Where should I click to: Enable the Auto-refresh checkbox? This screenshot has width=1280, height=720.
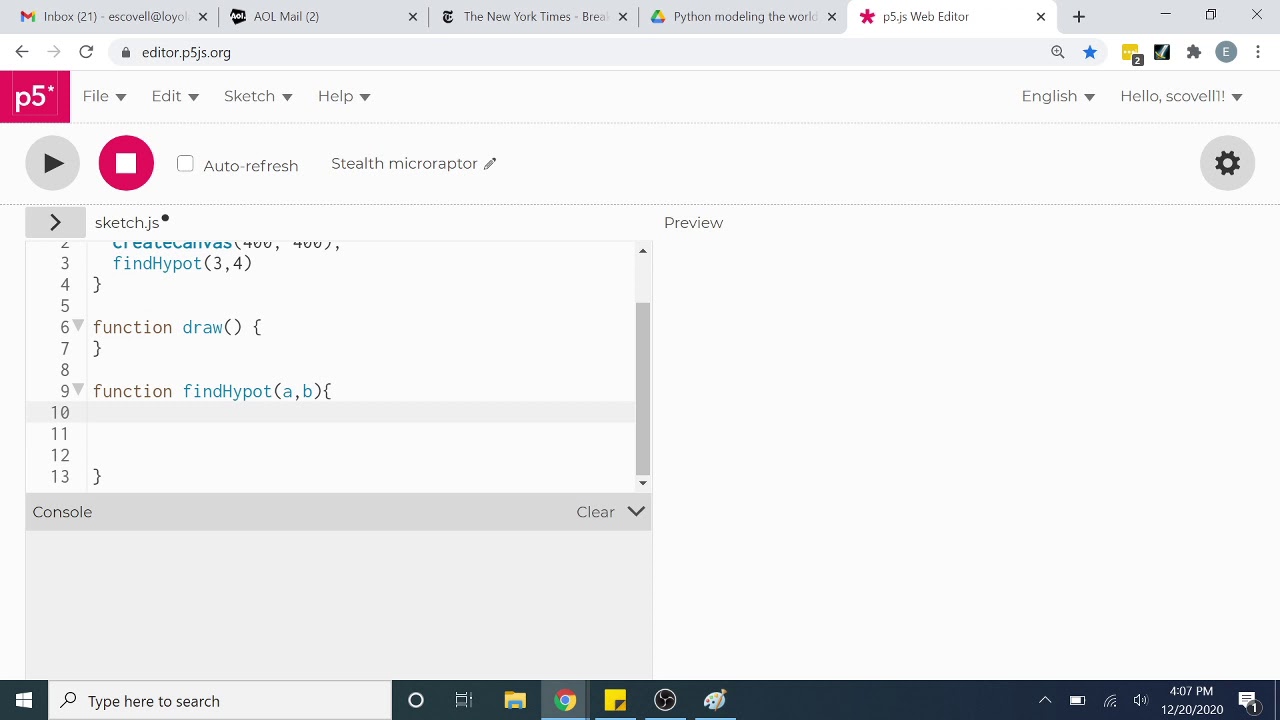(x=185, y=164)
